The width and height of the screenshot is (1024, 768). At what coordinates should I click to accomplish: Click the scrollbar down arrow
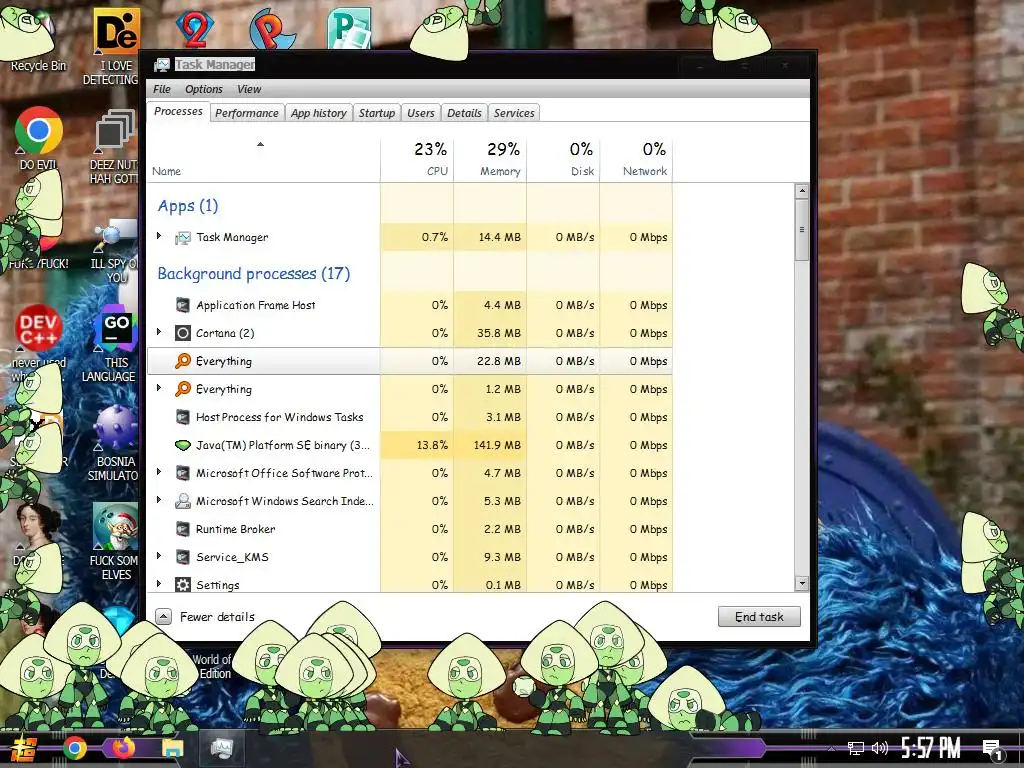[x=802, y=583]
